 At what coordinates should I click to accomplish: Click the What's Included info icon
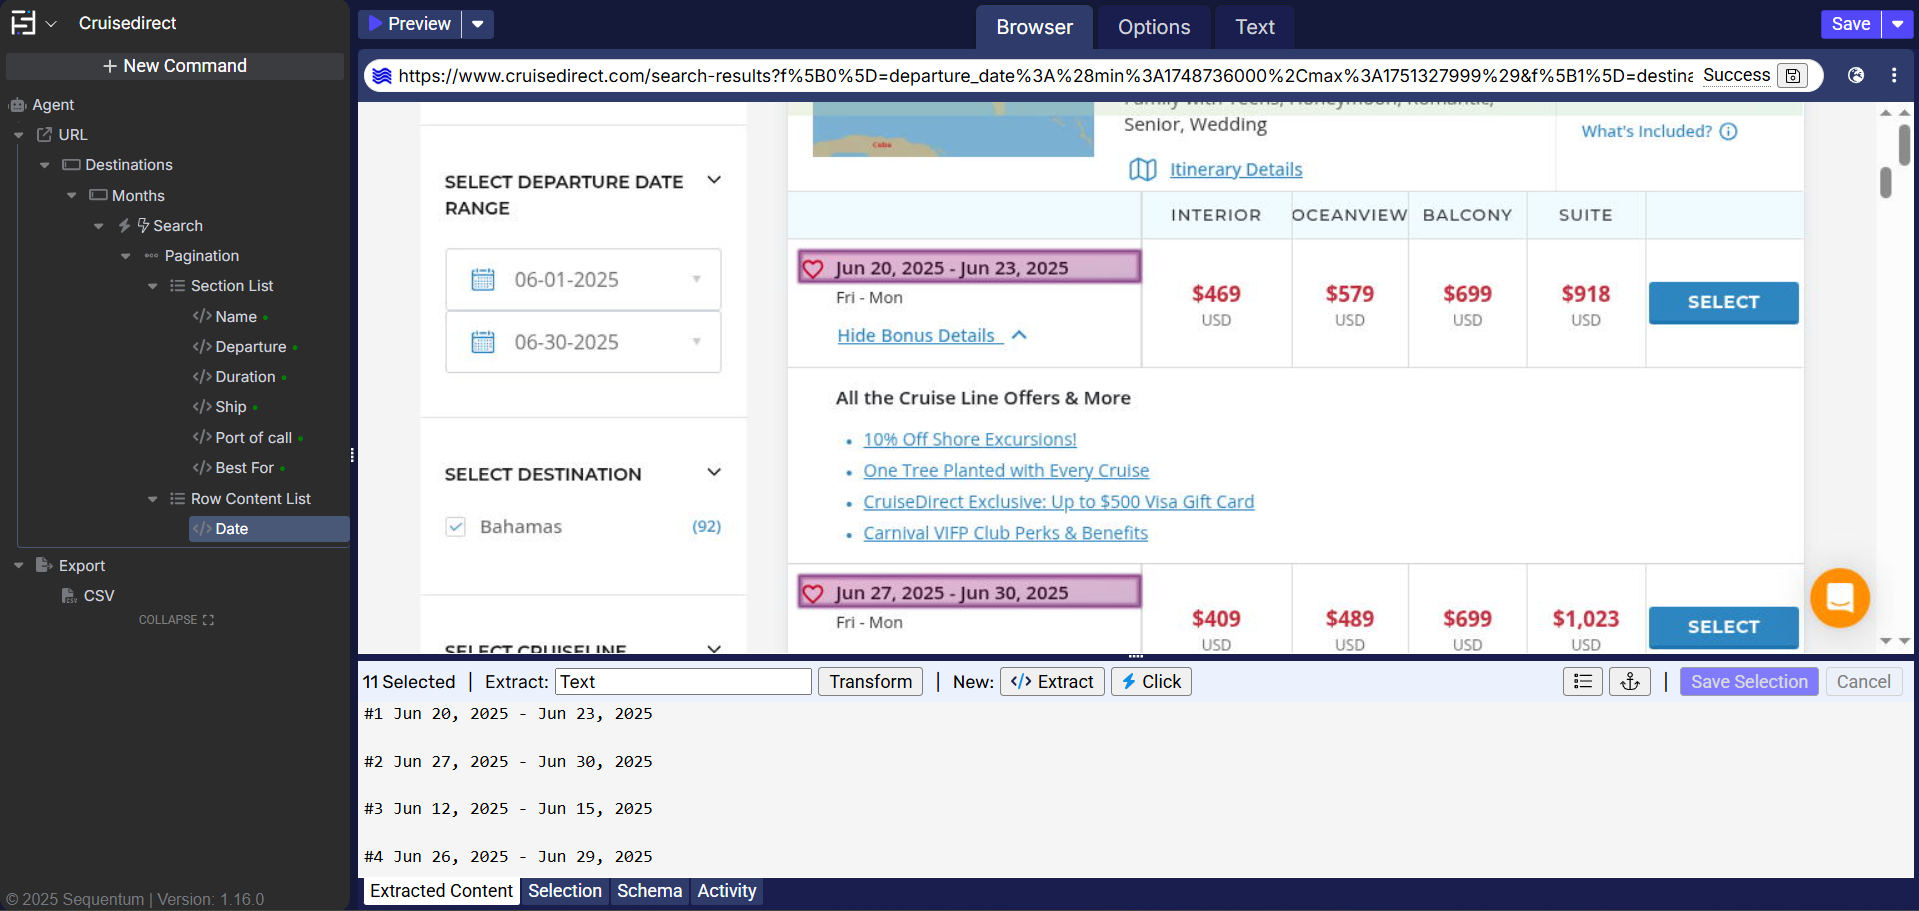point(1728,131)
